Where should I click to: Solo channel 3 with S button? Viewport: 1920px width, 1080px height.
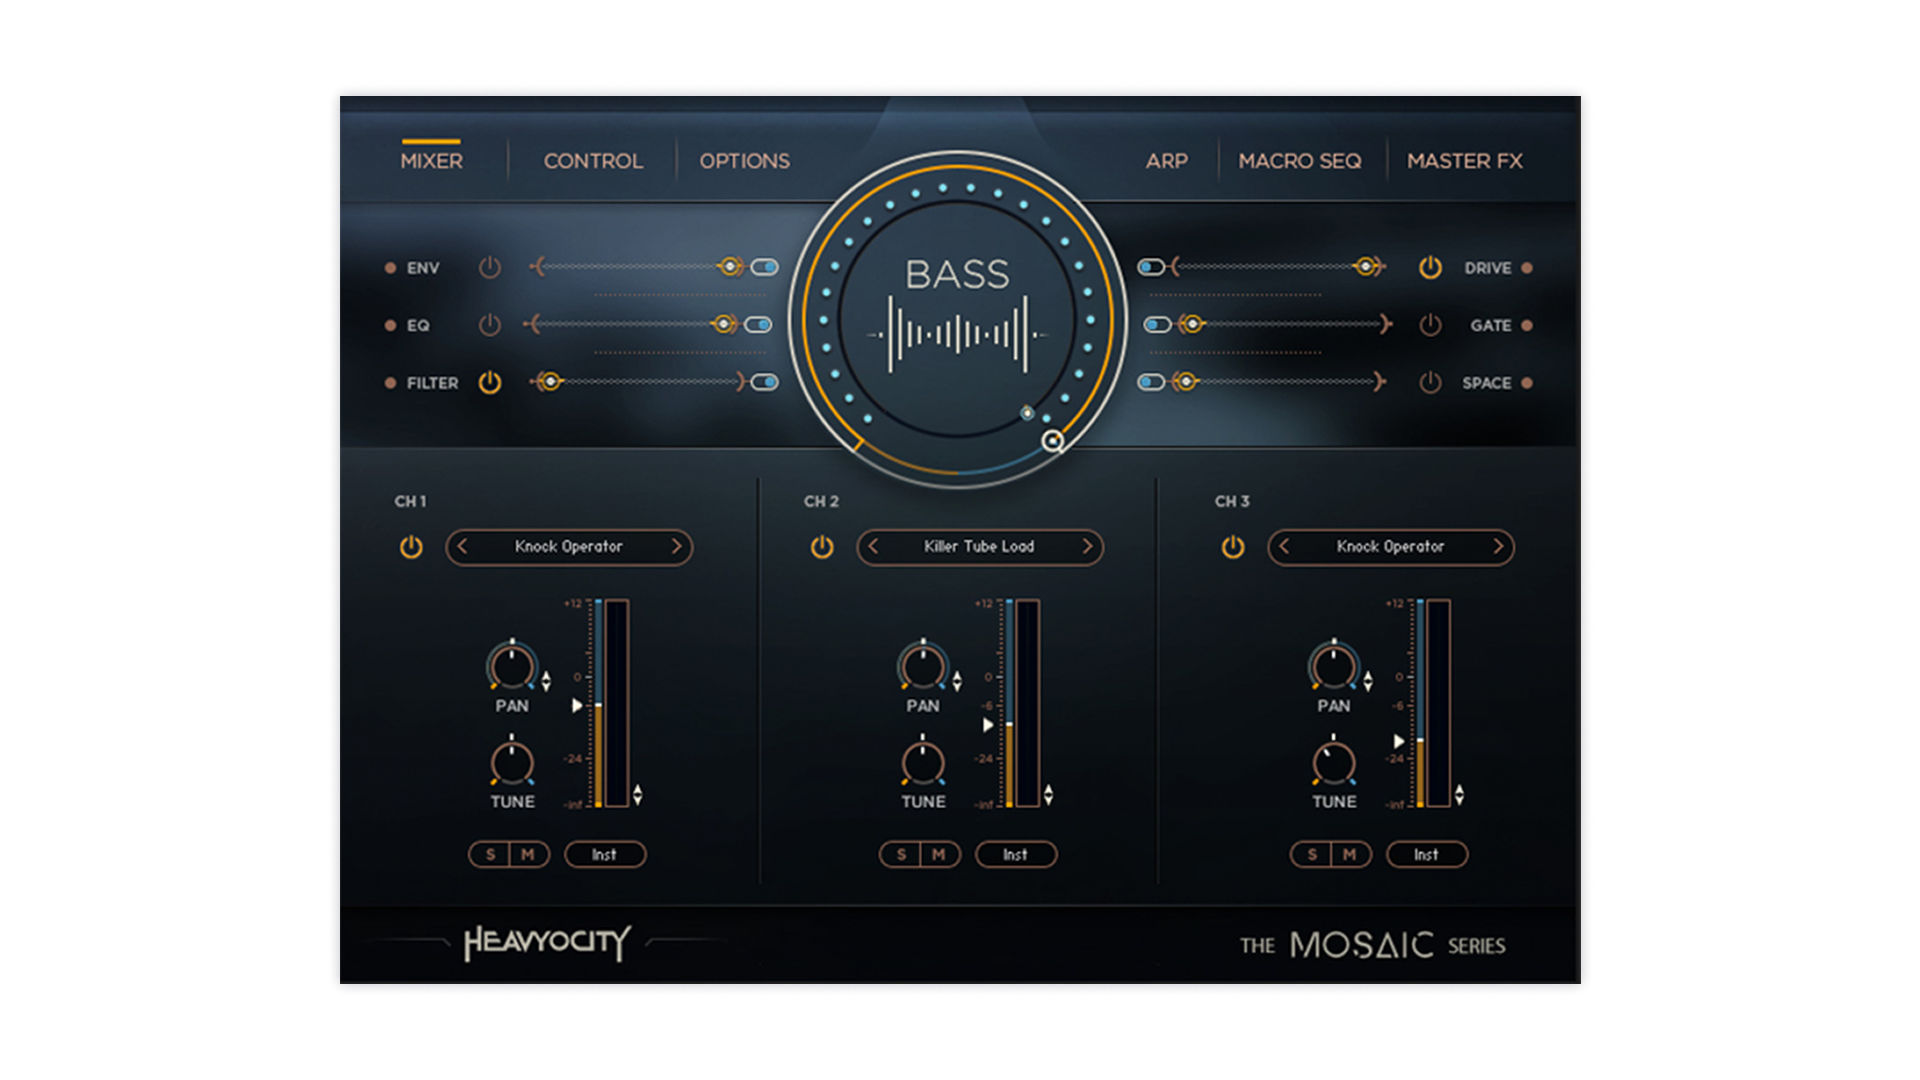1312,855
